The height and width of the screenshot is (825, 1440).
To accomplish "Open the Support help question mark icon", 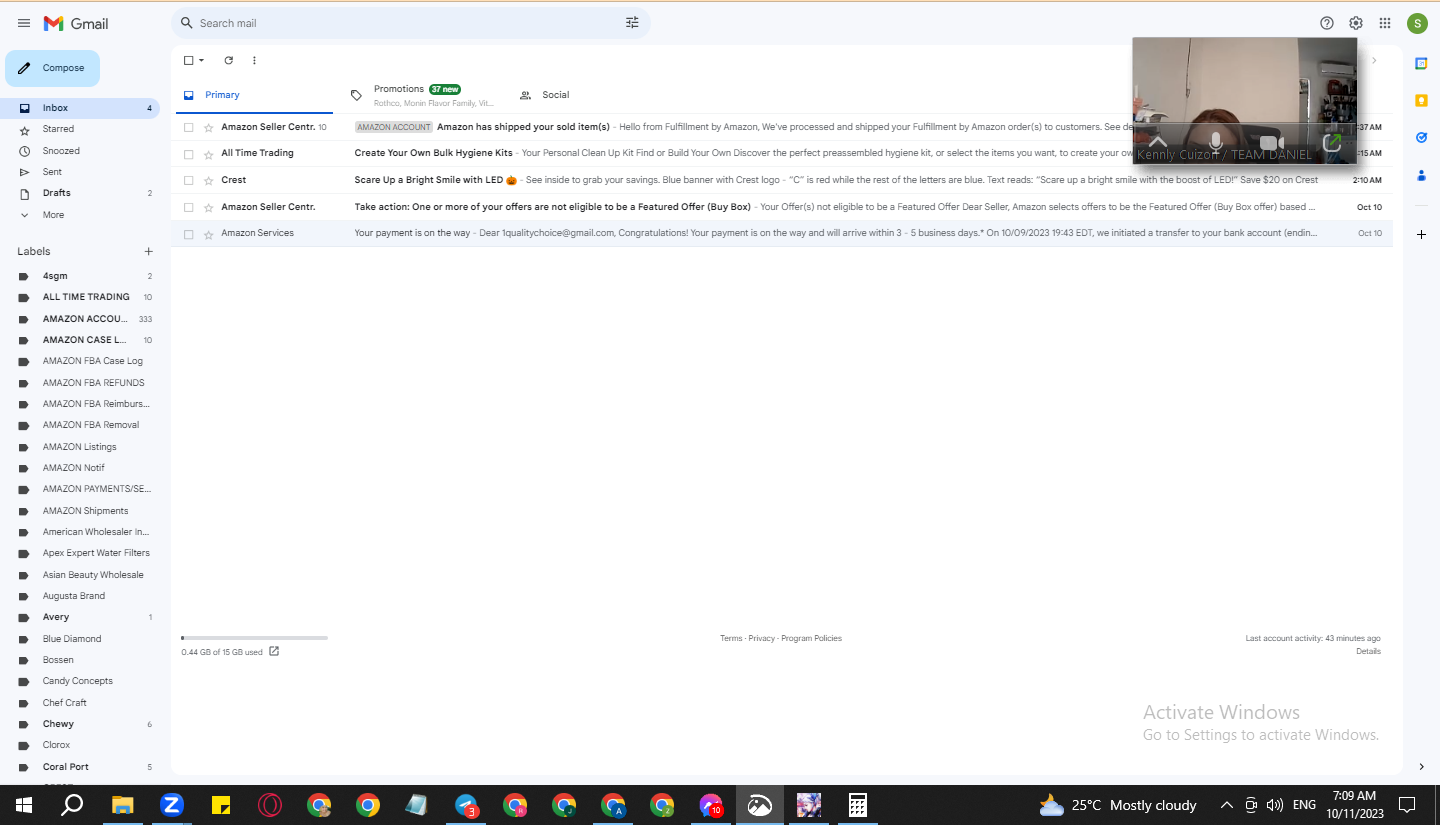I will point(1327,23).
